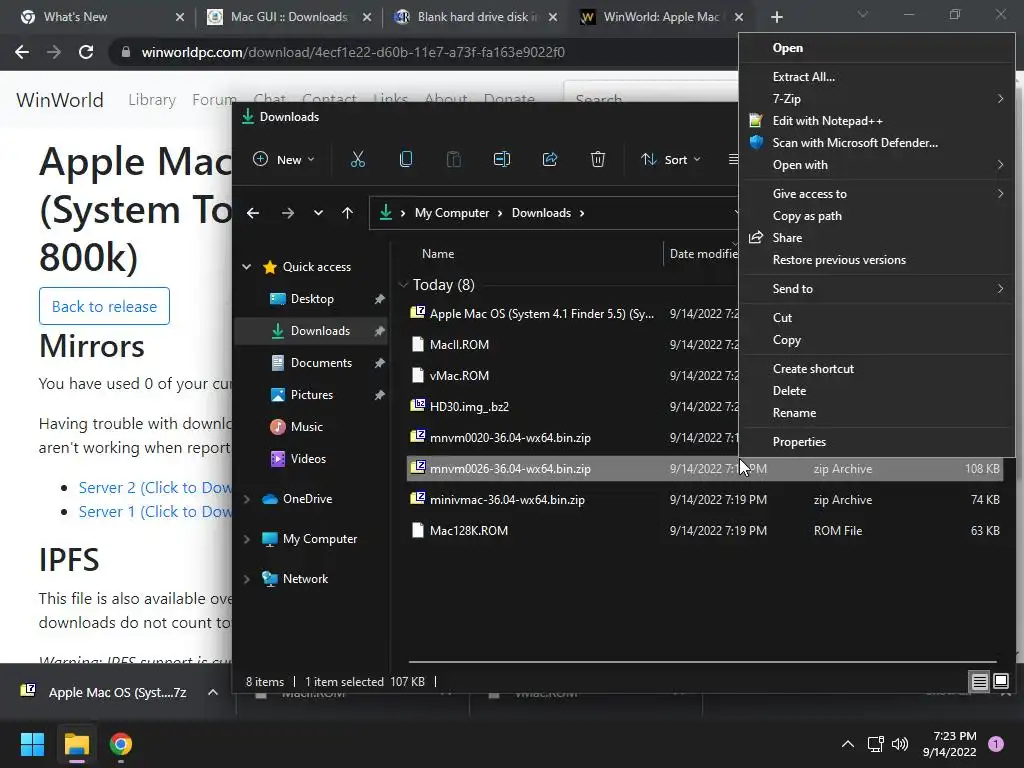The height and width of the screenshot is (768, 1024).
Task: Select the Mac128K.ROM file
Action: 468,530
